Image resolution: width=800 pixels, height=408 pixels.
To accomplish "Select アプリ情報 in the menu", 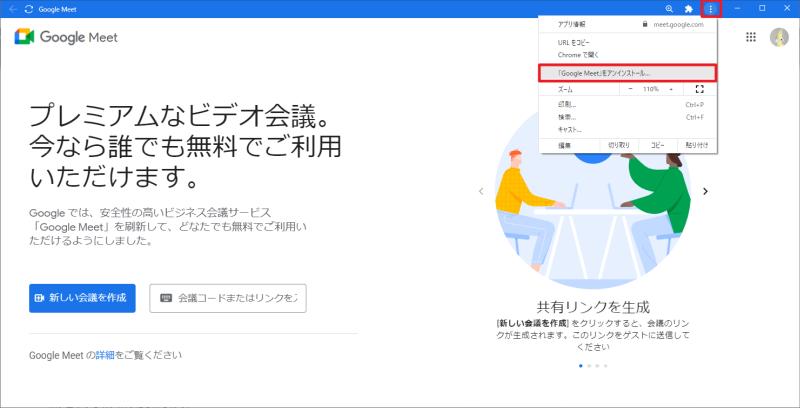I will [572, 24].
